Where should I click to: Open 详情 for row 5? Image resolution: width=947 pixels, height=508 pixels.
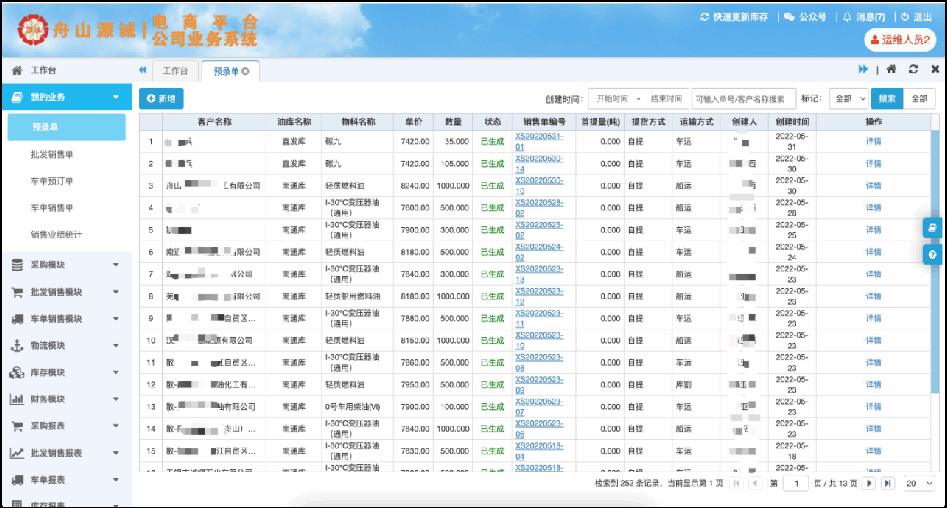pos(873,230)
